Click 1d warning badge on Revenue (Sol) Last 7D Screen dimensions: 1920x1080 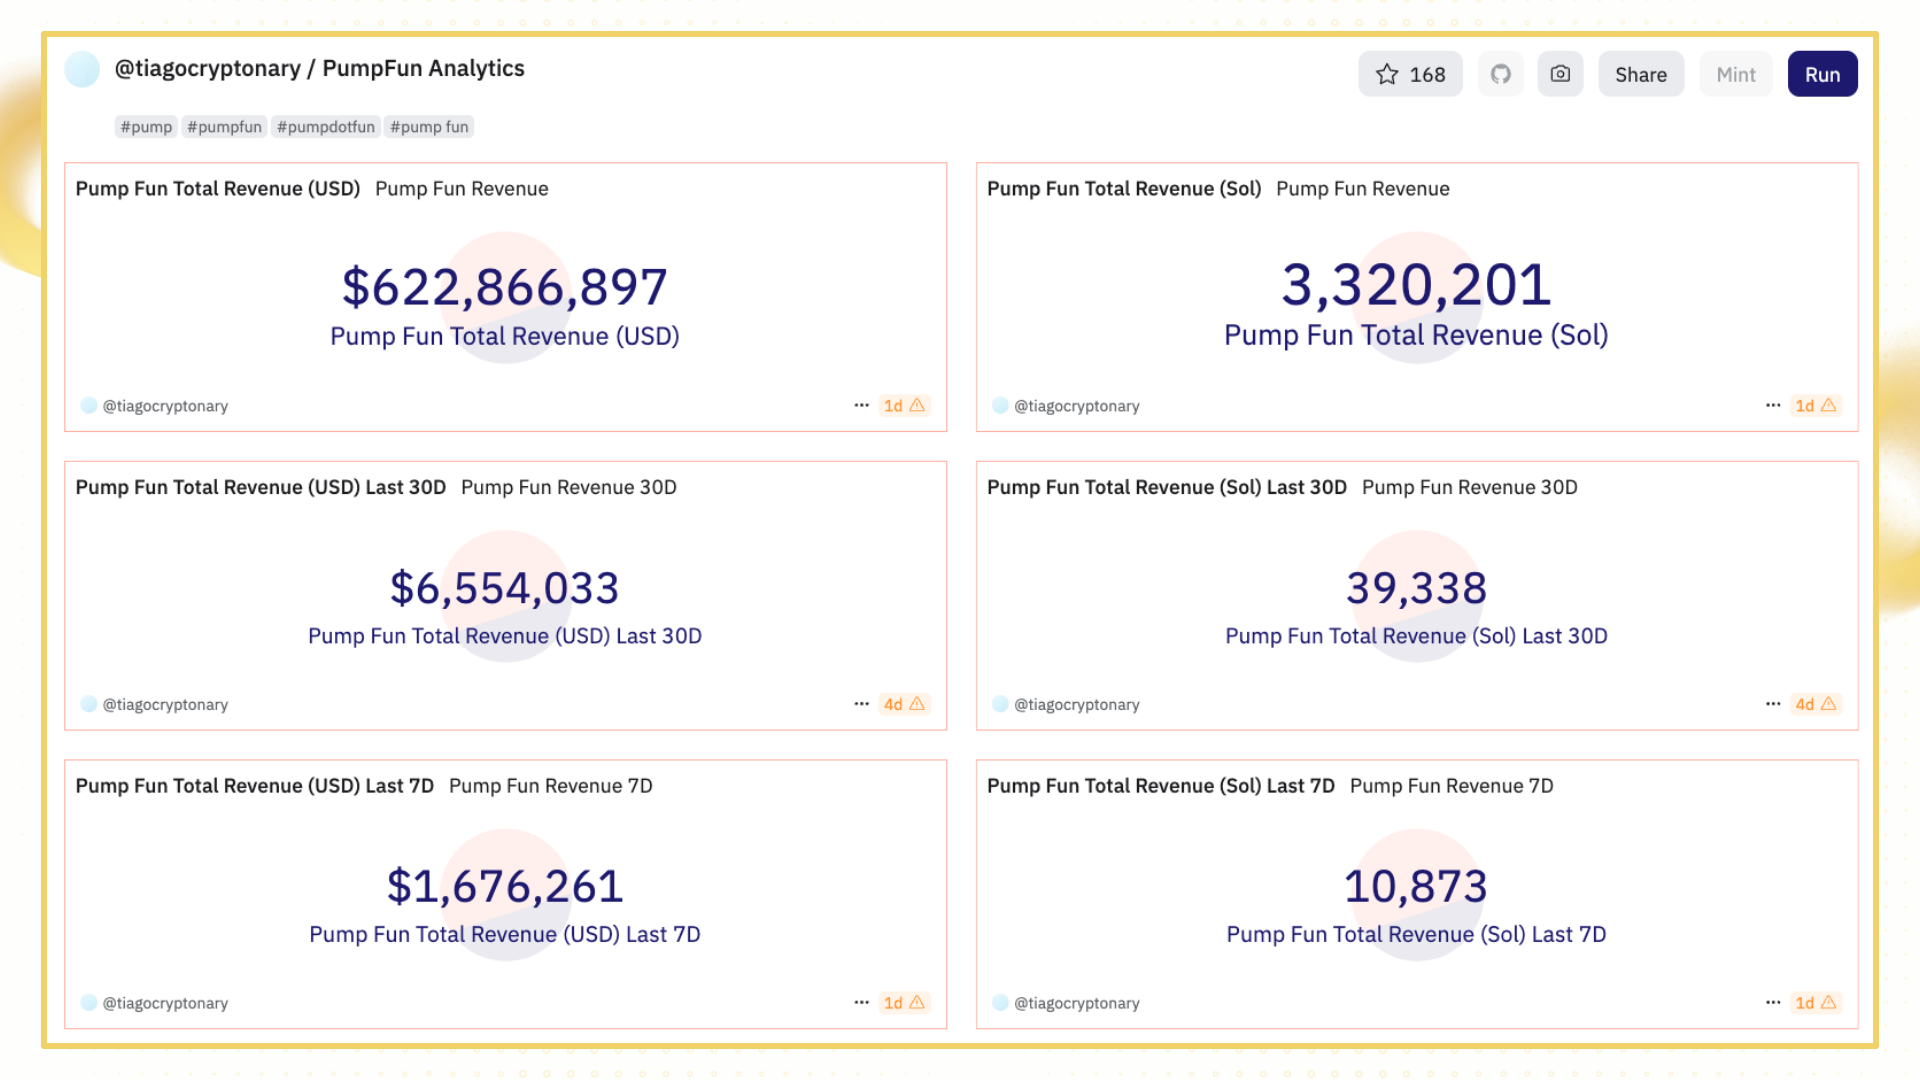click(x=1815, y=1003)
